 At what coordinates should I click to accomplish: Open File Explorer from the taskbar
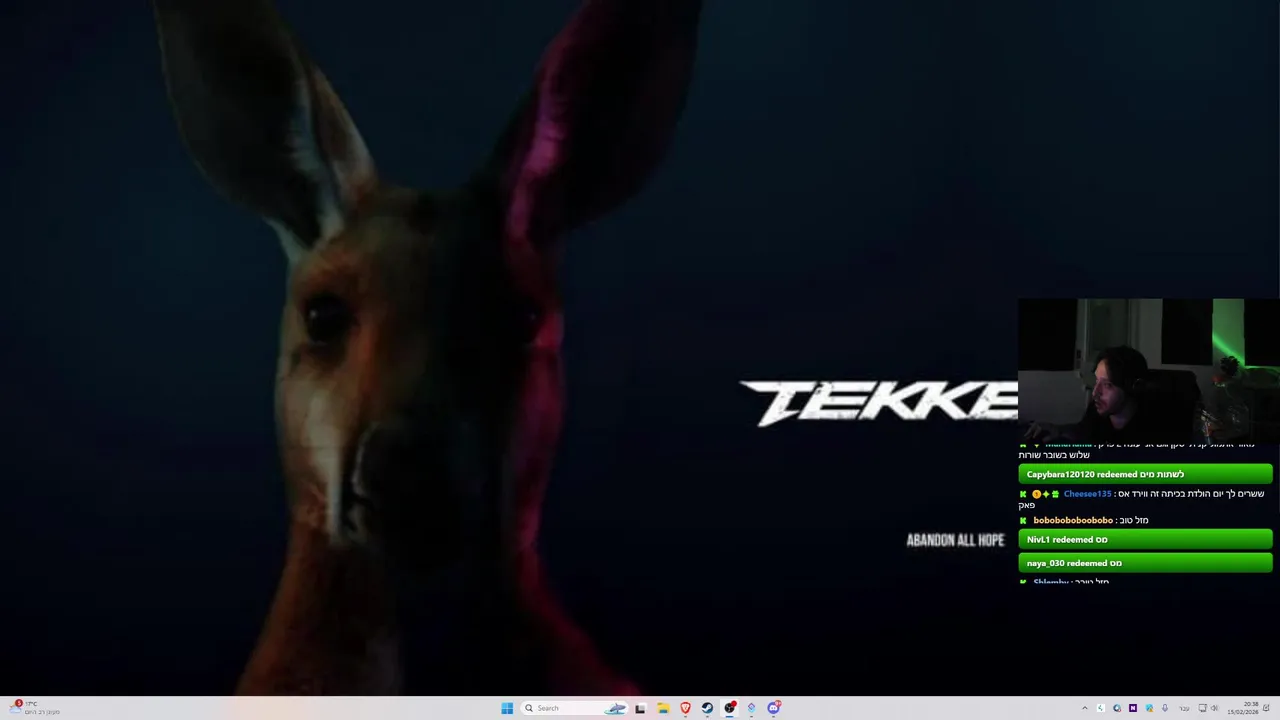[662, 708]
